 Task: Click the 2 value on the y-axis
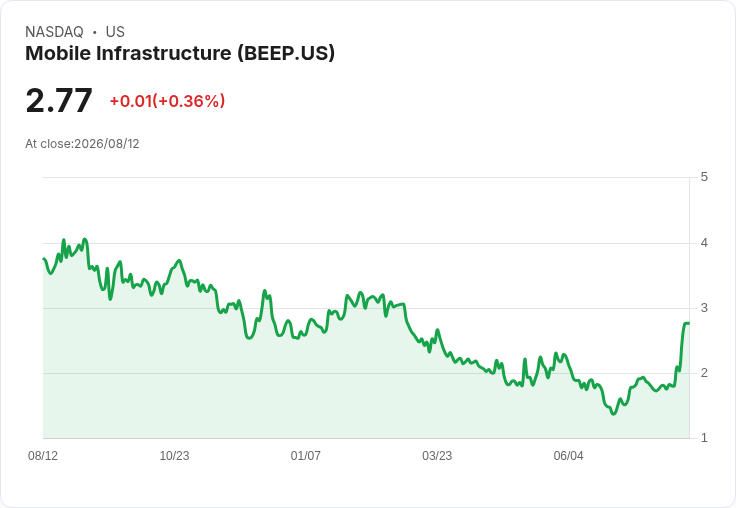tap(704, 373)
